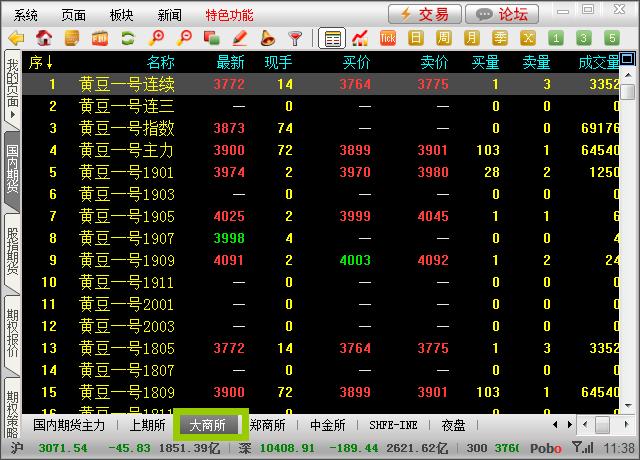Screen dimensions: 640x460
Task: Switch to the 国内期货主力 tab
Action: pos(69,425)
